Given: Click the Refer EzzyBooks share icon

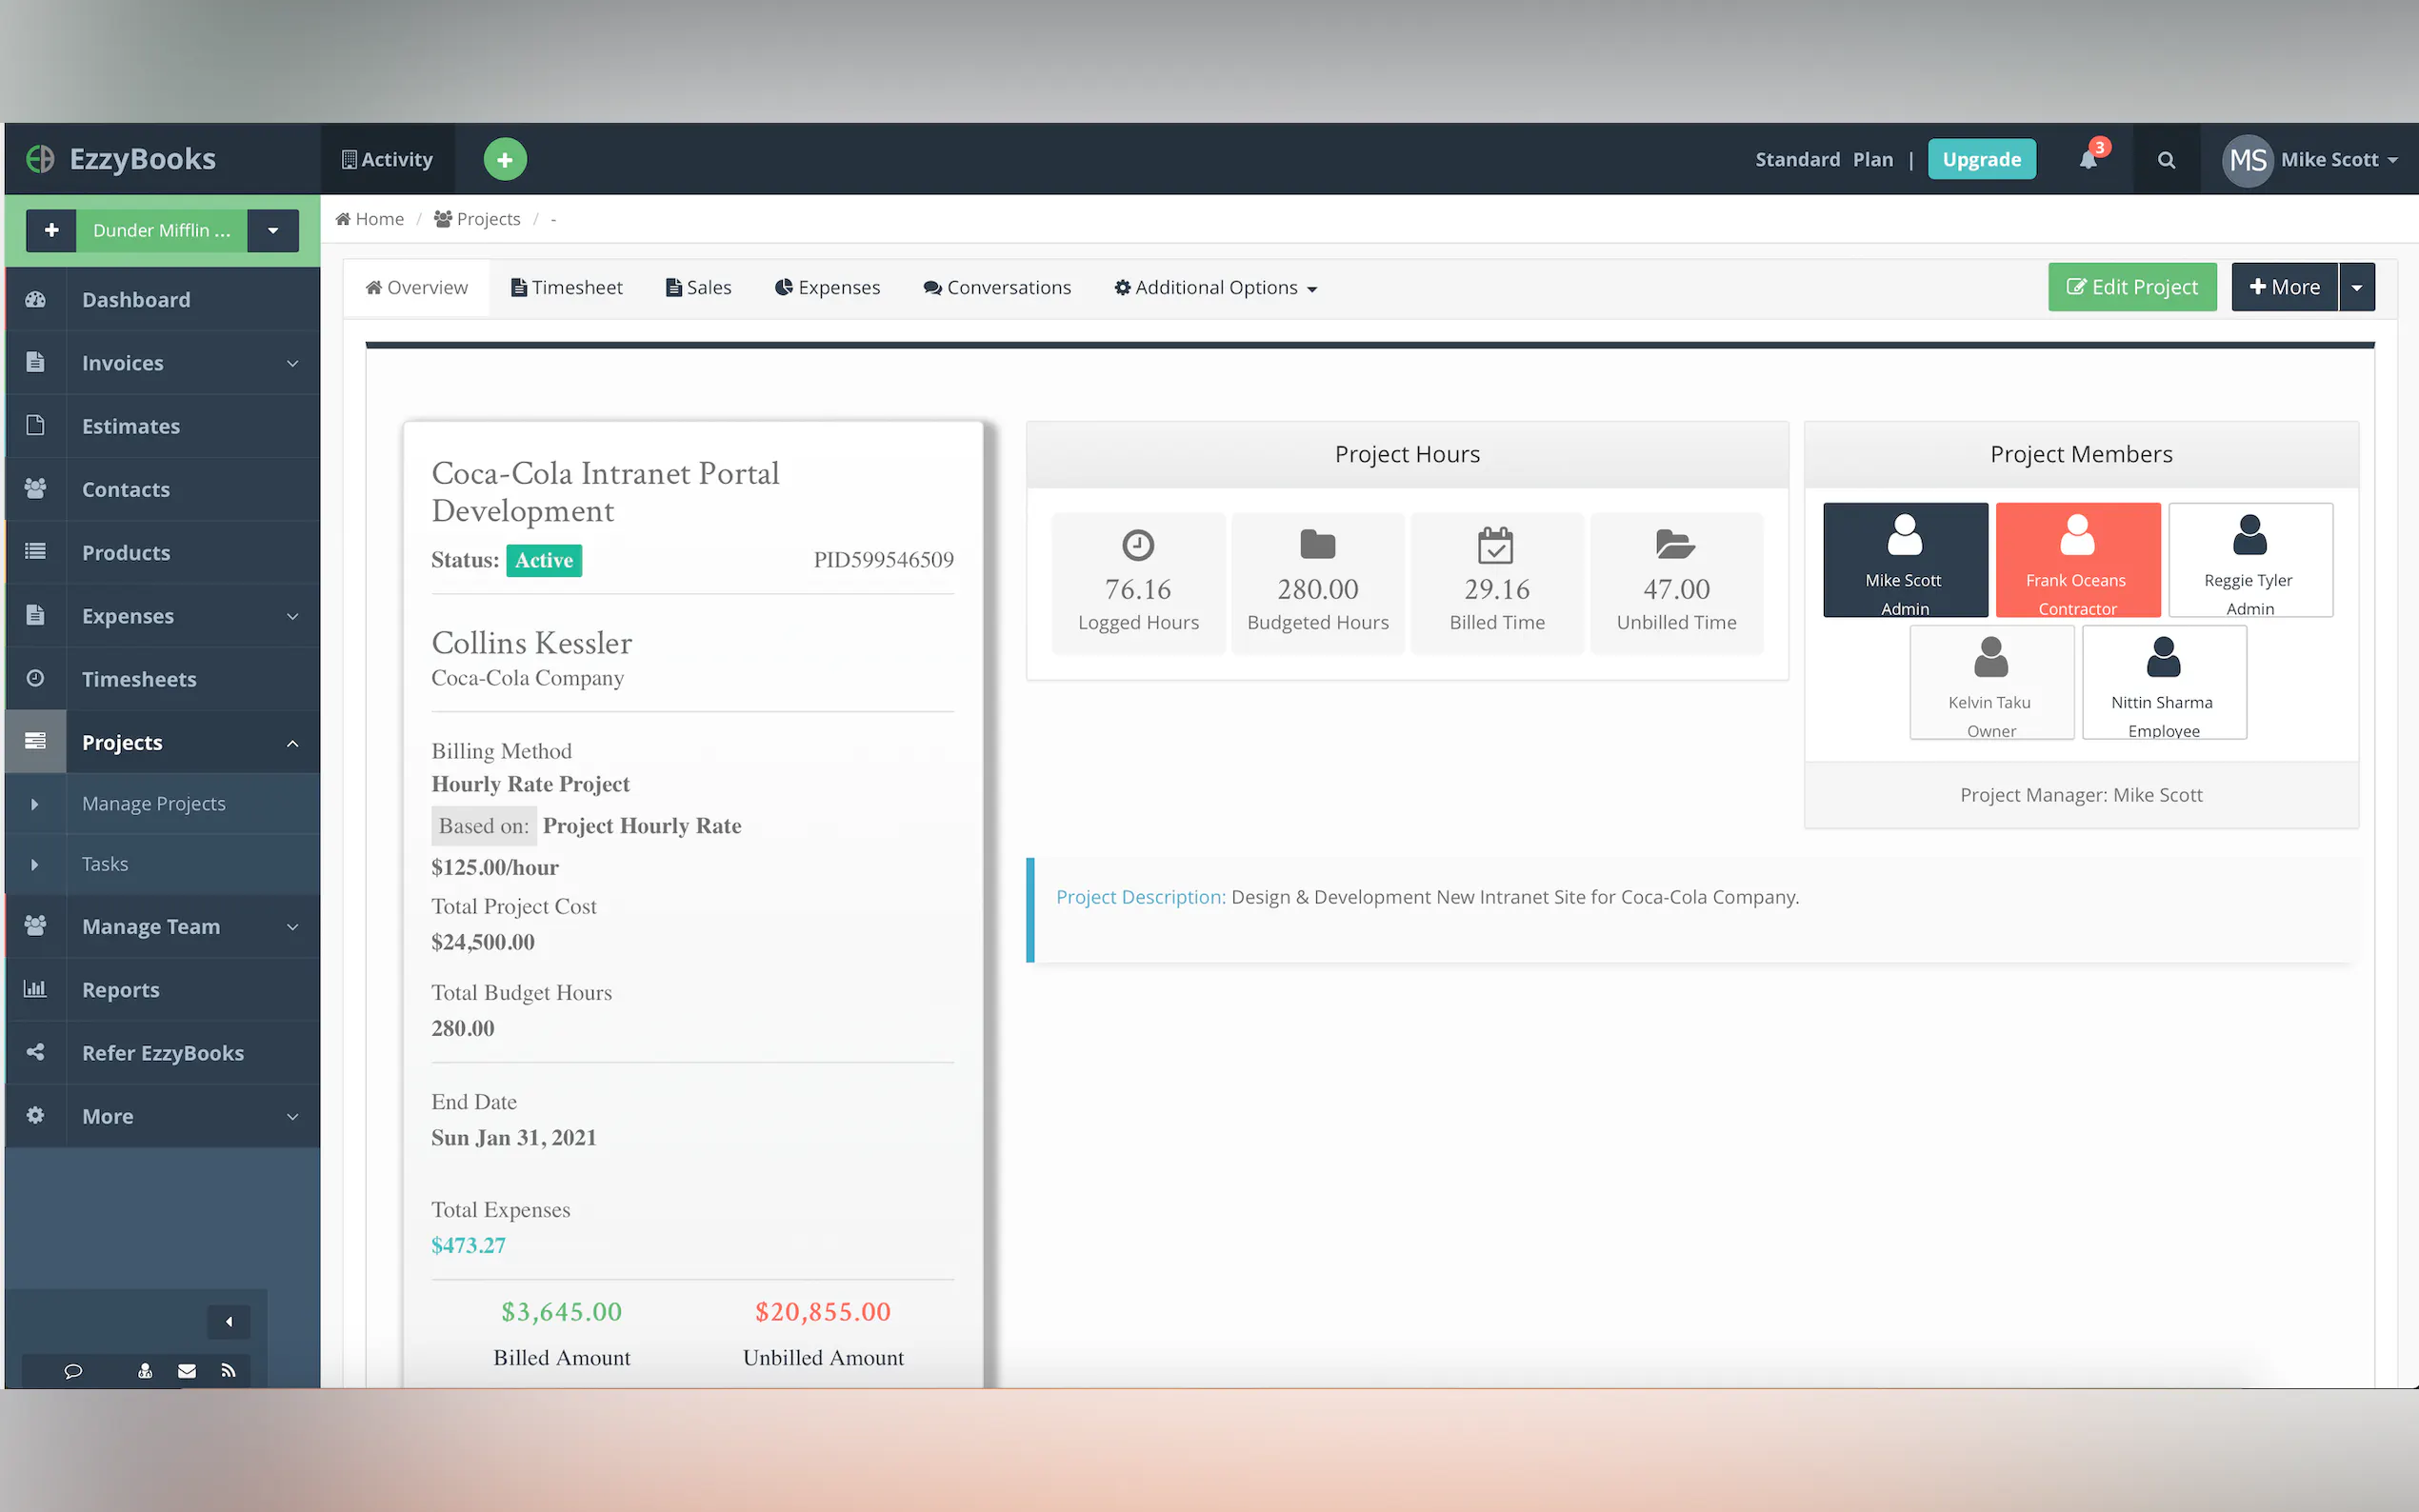Looking at the screenshot, I should 35,1052.
